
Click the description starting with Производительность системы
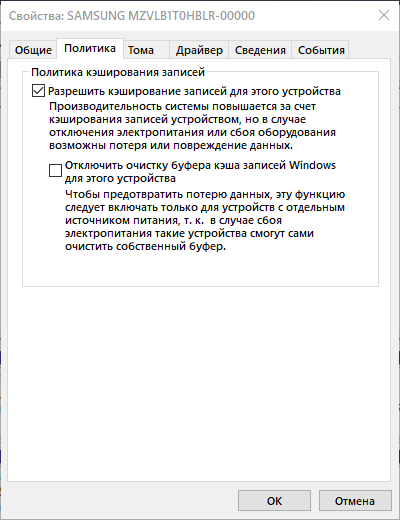pyautogui.click(x=192, y=126)
